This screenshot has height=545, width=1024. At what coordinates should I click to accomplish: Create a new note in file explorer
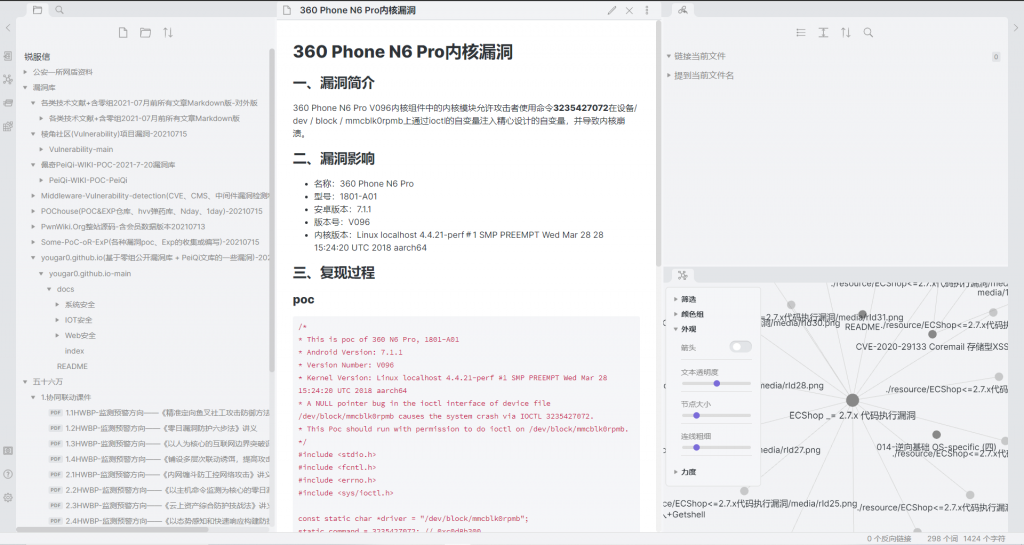point(123,33)
